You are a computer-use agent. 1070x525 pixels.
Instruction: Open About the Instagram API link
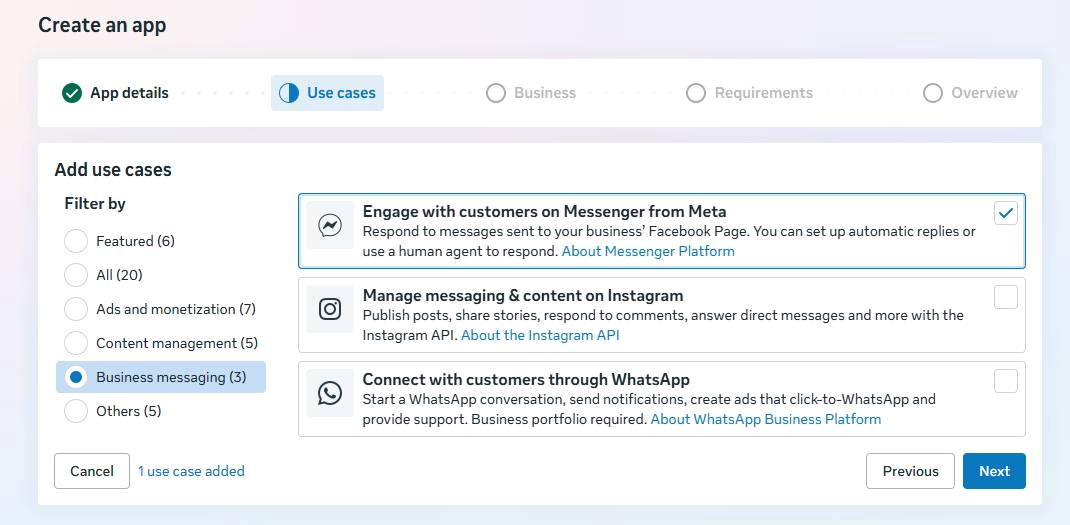(540, 335)
